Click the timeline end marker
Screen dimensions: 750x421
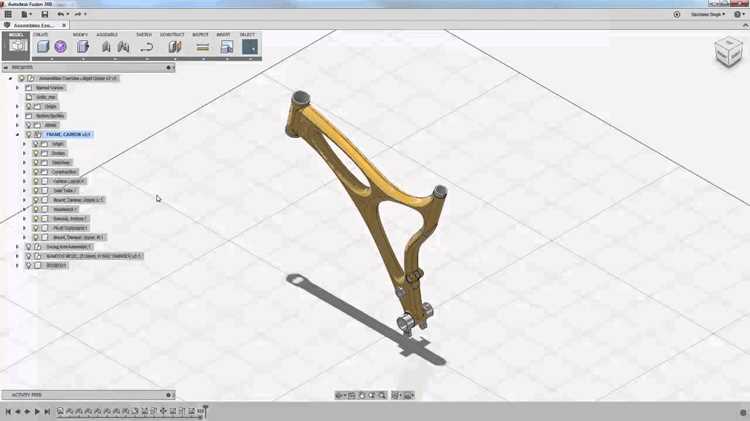pyautogui.click(x=205, y=410)
